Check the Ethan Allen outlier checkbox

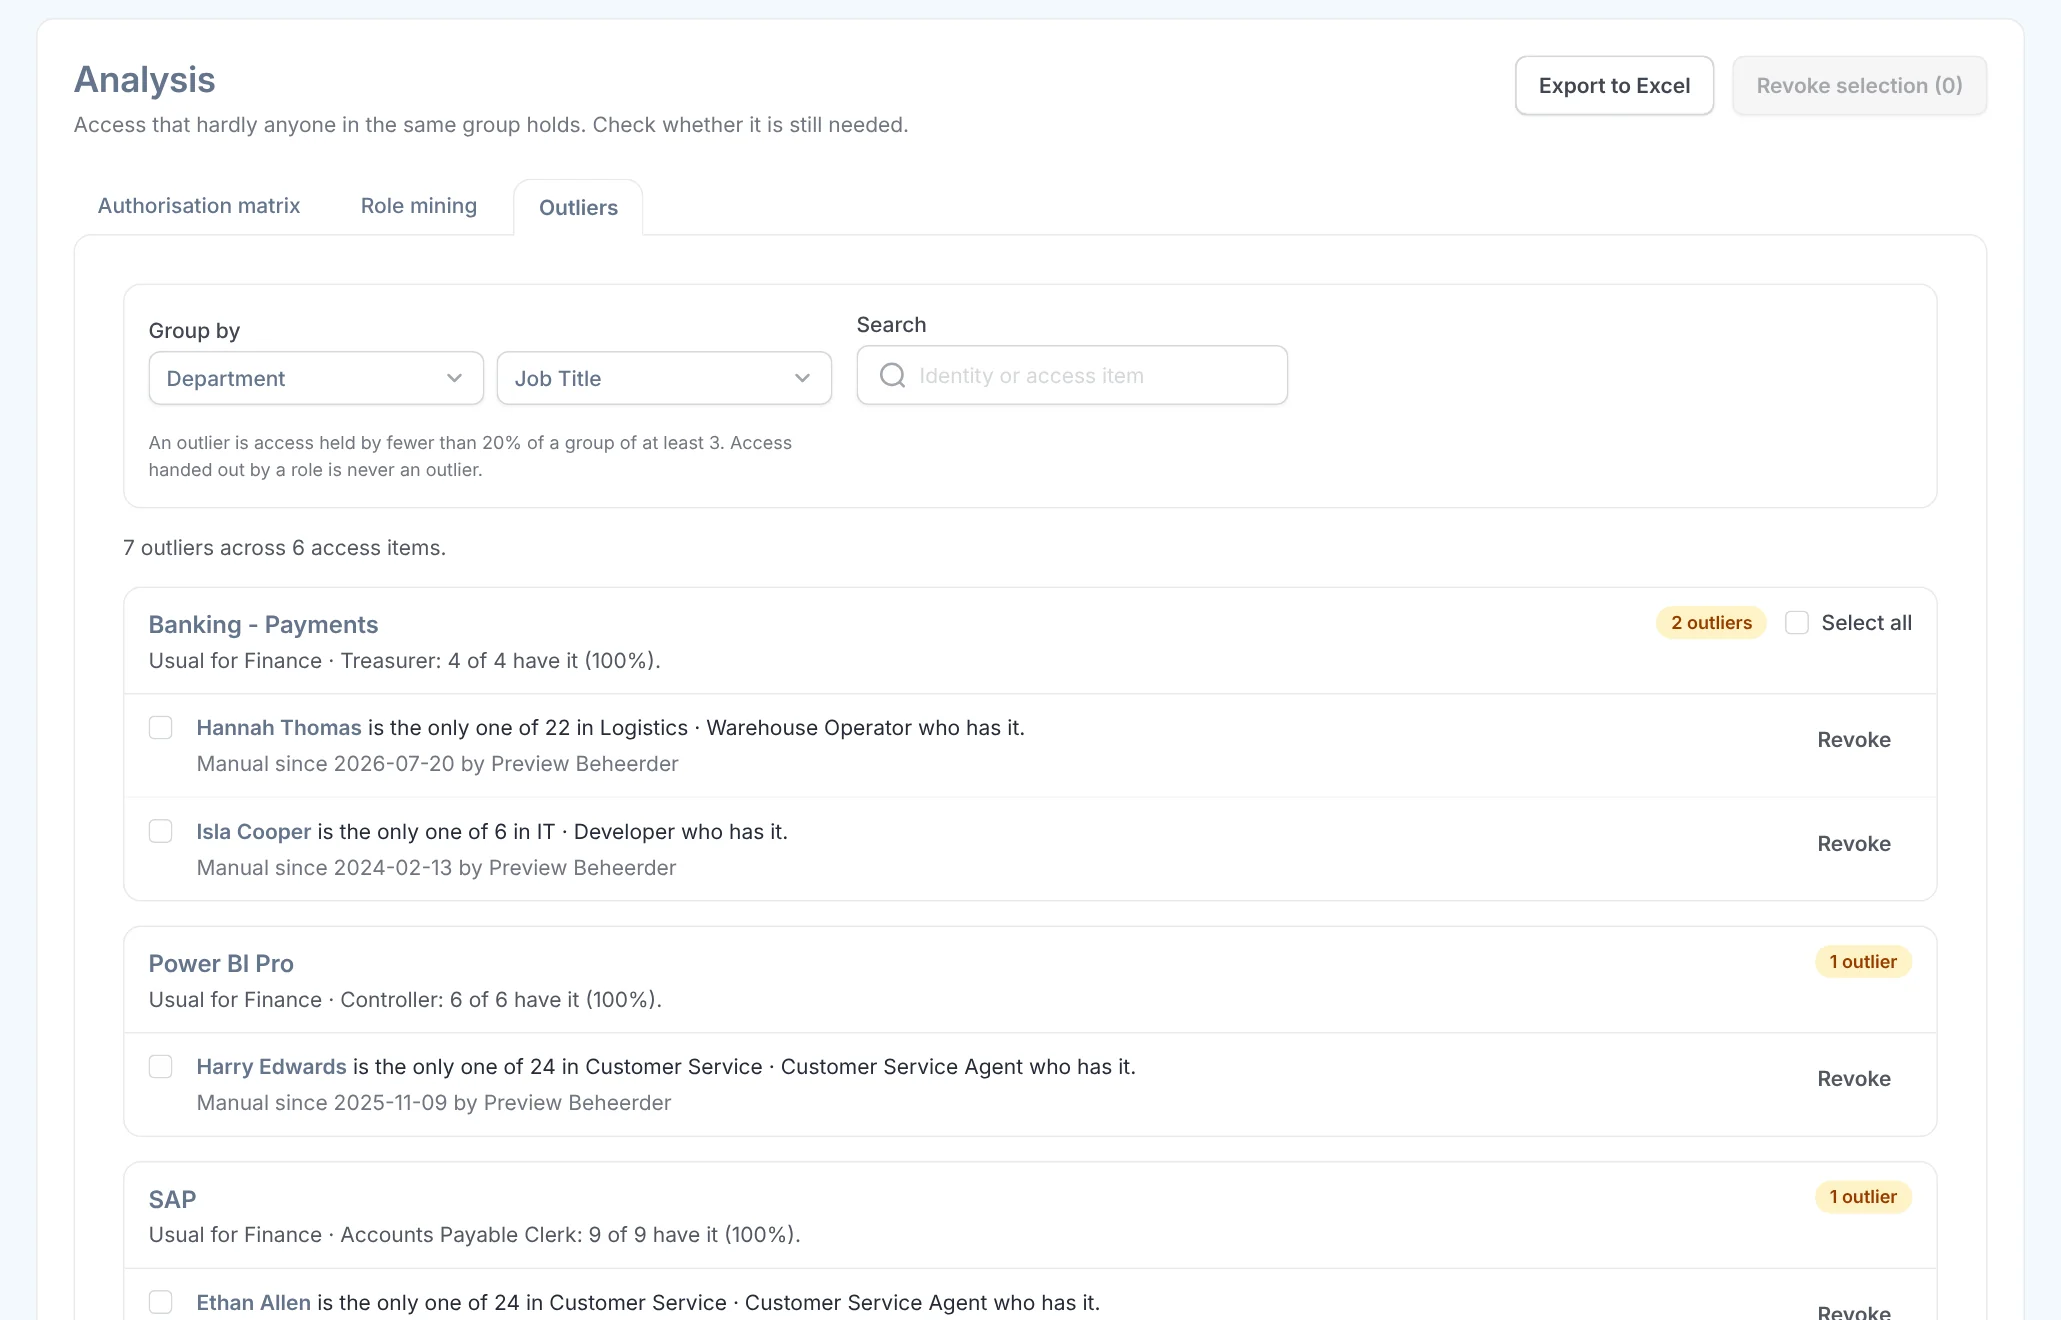click(160, 1302)
